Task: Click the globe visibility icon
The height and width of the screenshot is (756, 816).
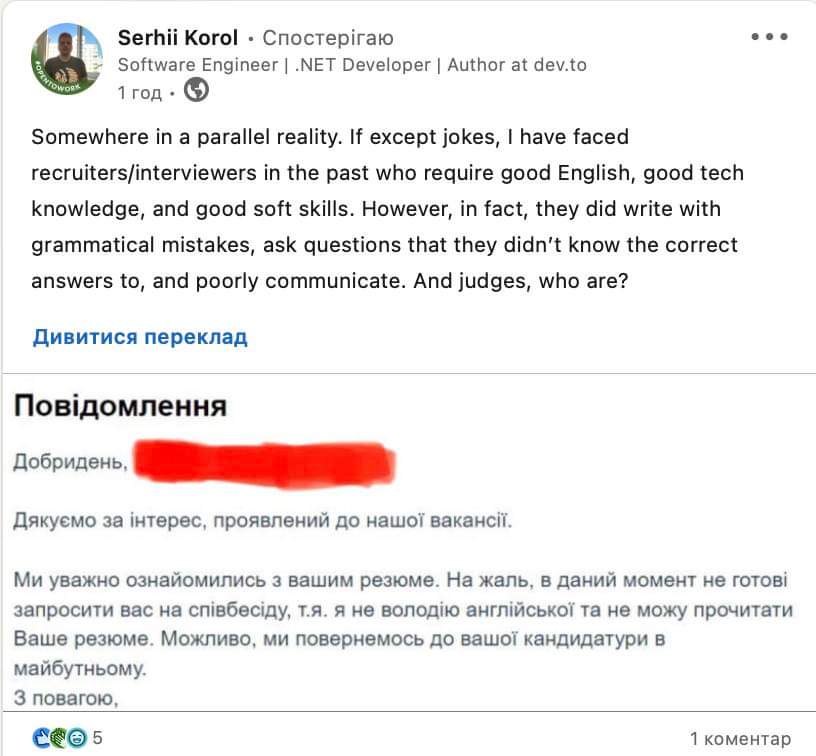Action: click(x=197, y=91)
